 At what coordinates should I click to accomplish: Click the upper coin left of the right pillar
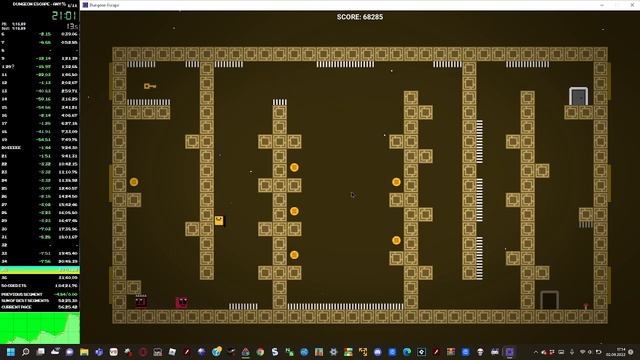click(x=396, y=182)
